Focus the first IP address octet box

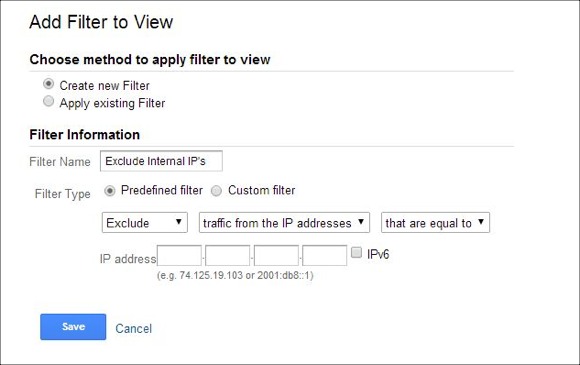[179, 255]
